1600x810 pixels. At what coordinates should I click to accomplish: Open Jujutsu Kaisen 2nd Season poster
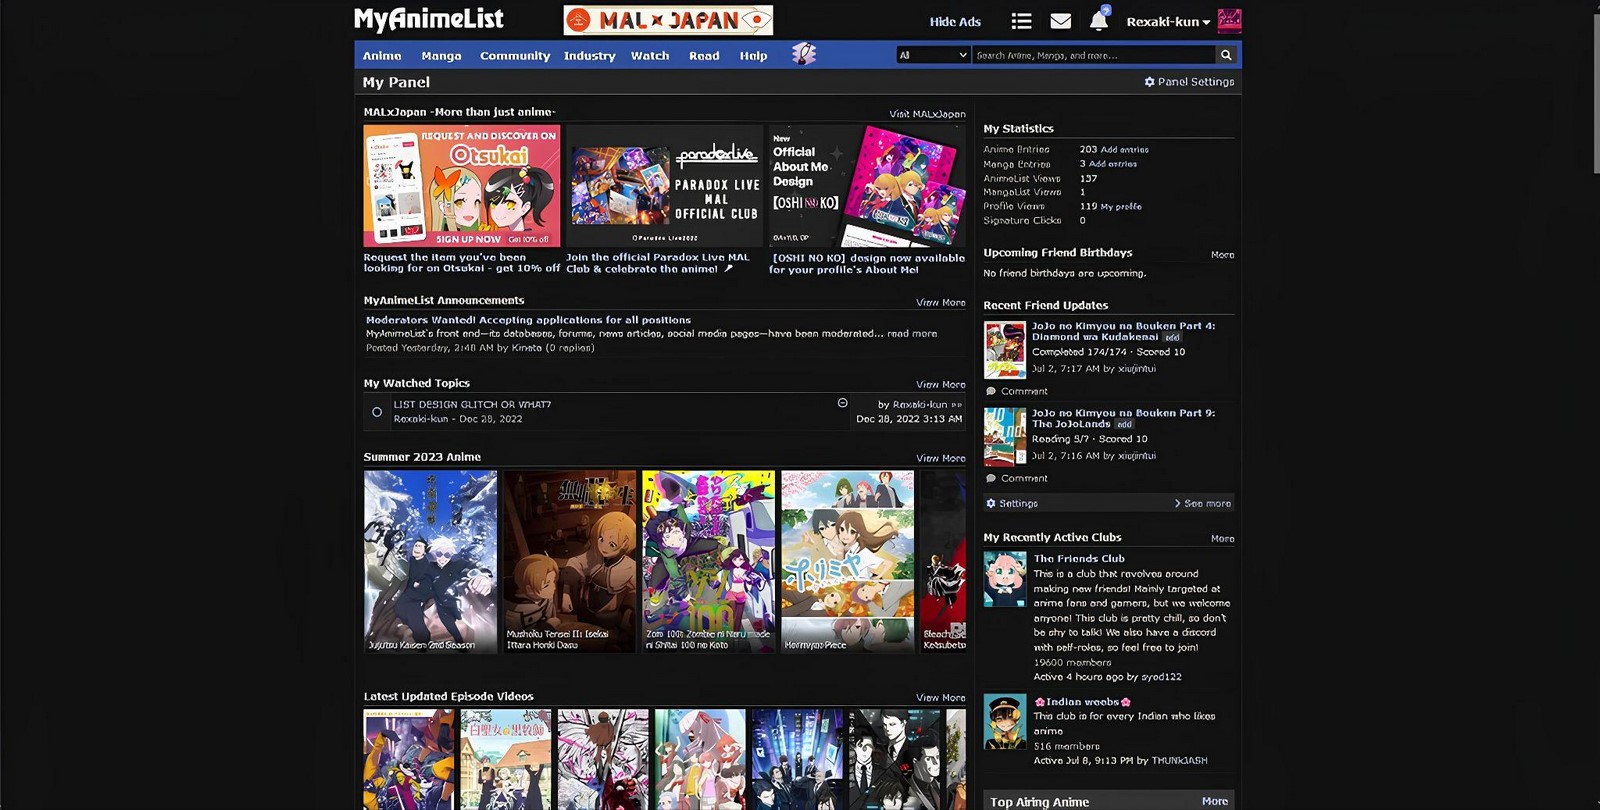[430, 561]
